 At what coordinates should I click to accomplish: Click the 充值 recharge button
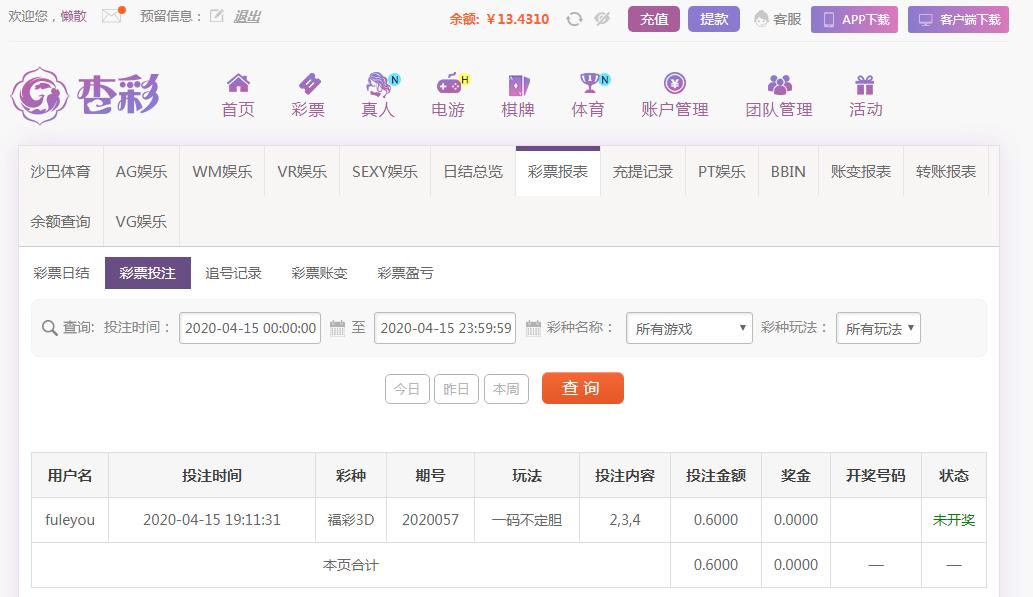pyautogui.click(x=654, y=19)
